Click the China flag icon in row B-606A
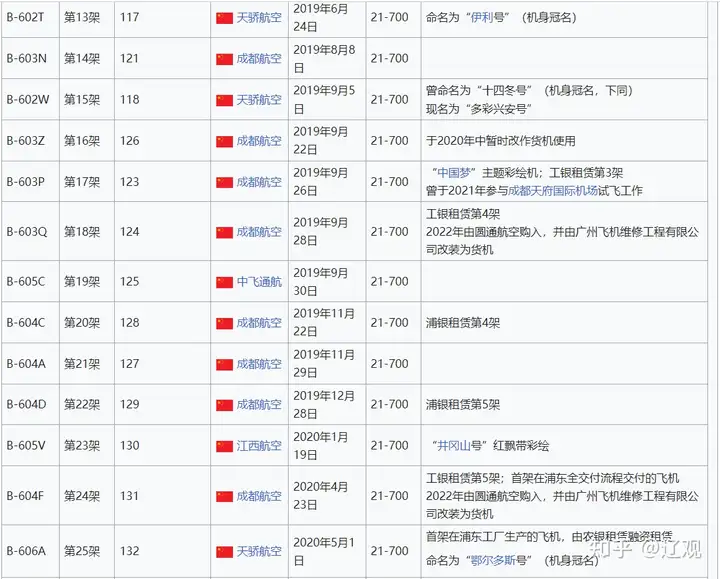720x579 pixels. point(225,551)
